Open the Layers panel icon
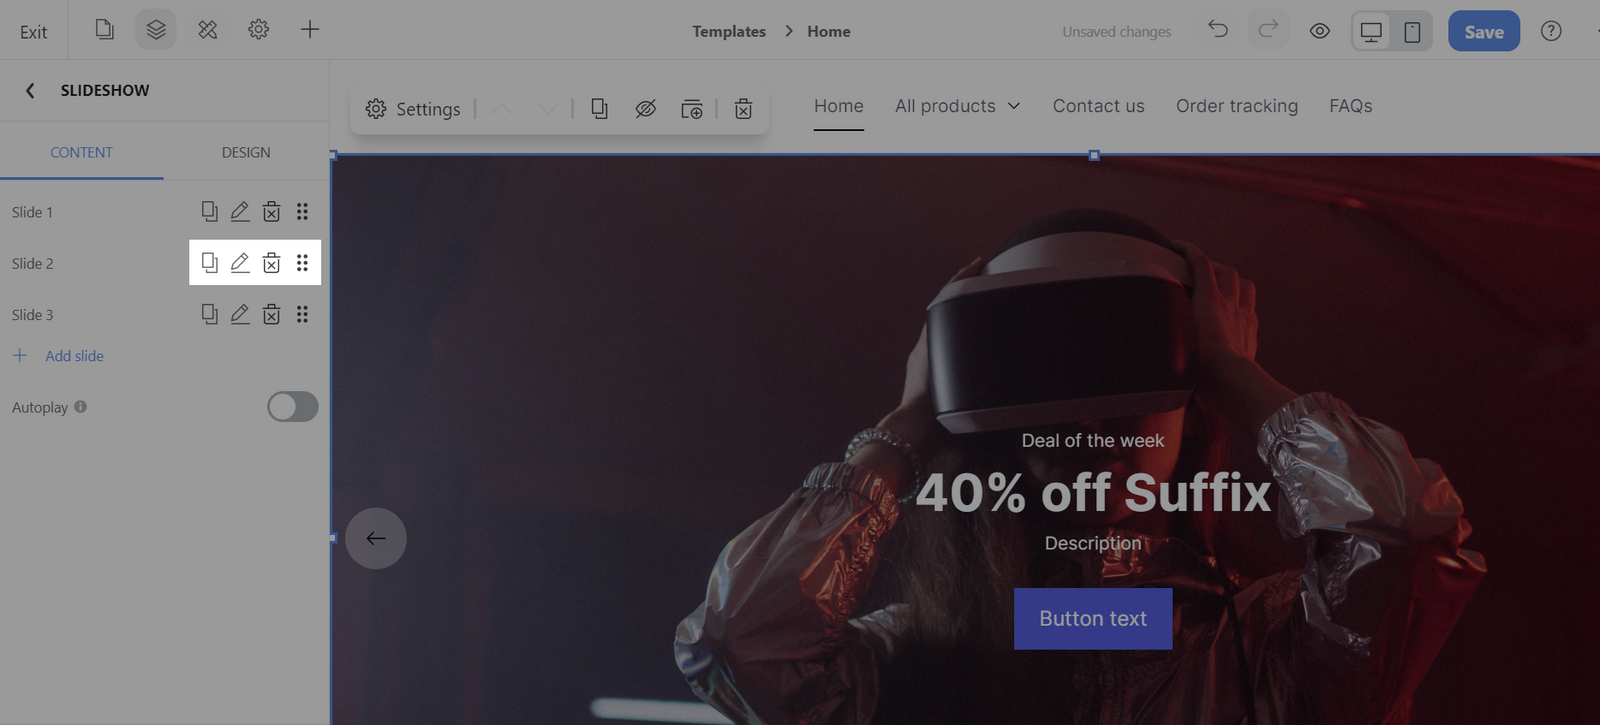The image size is (1600, 725). (156, 30)
